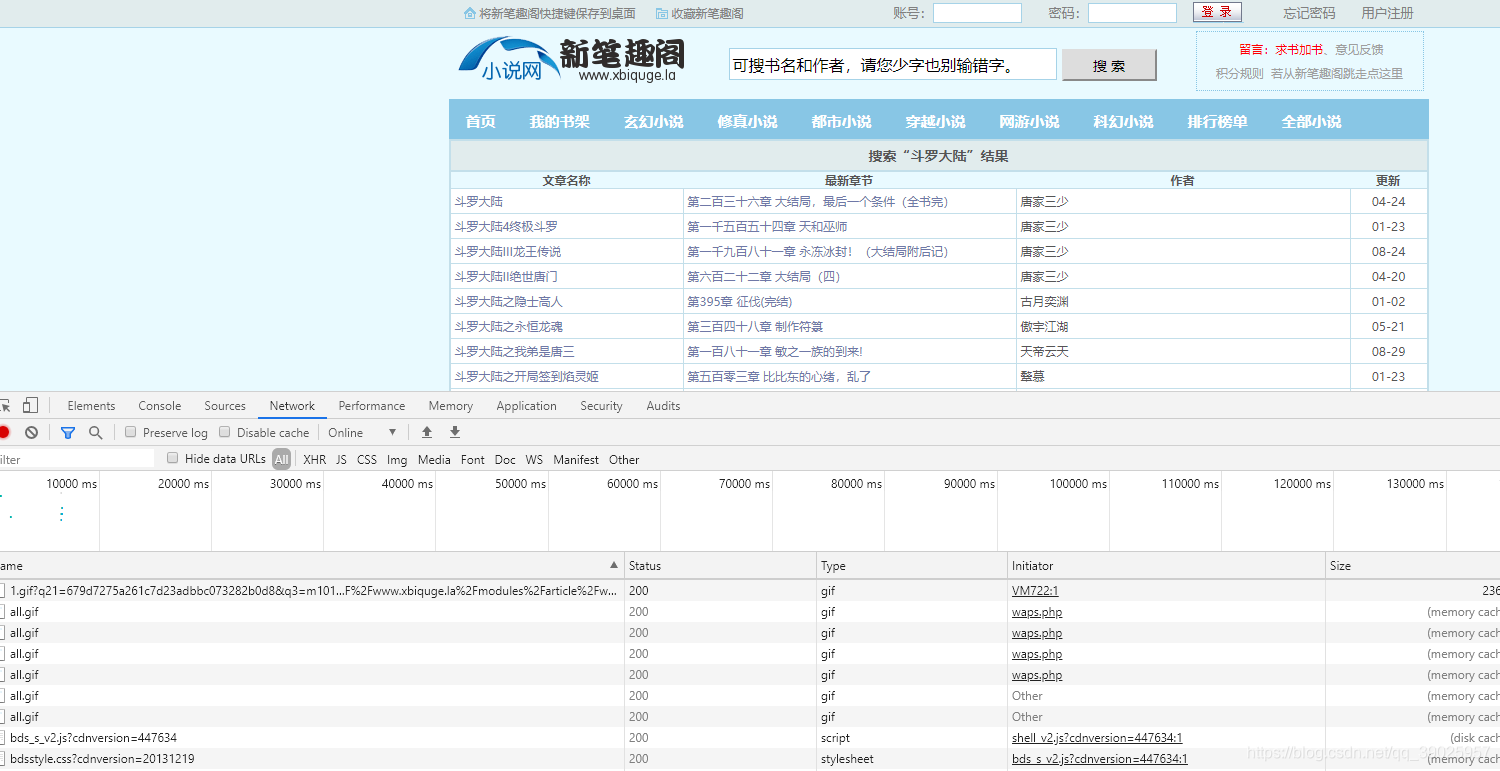
Task: Switch to the Elements tab
Action: click(91, 405)
